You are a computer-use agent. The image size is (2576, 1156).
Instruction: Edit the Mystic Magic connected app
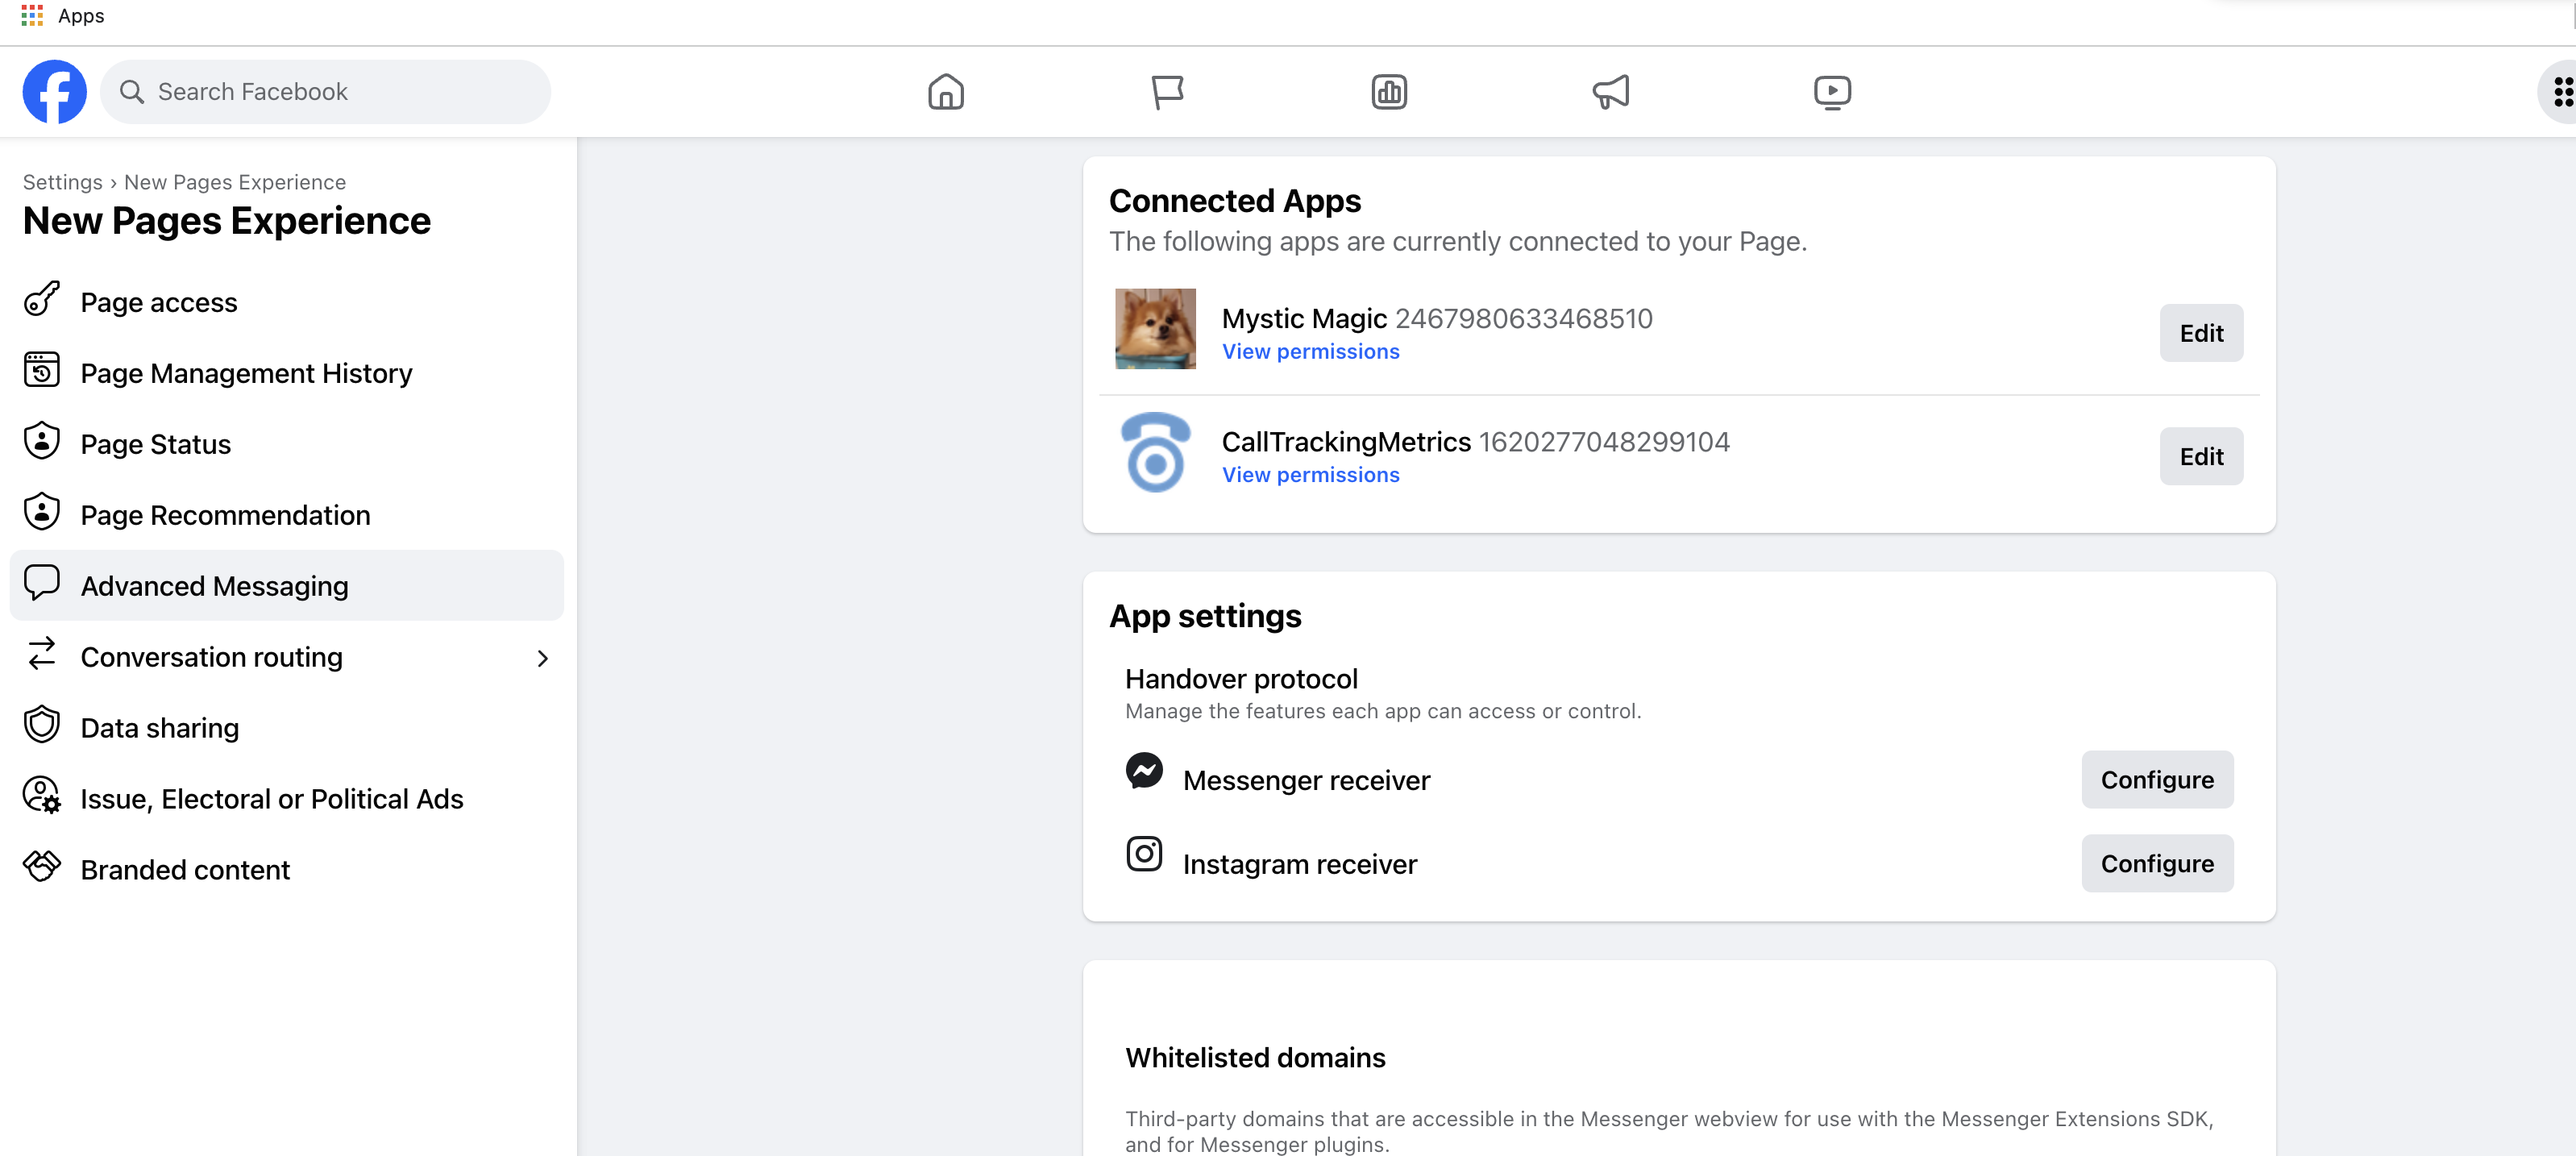tap(2200, 333)
